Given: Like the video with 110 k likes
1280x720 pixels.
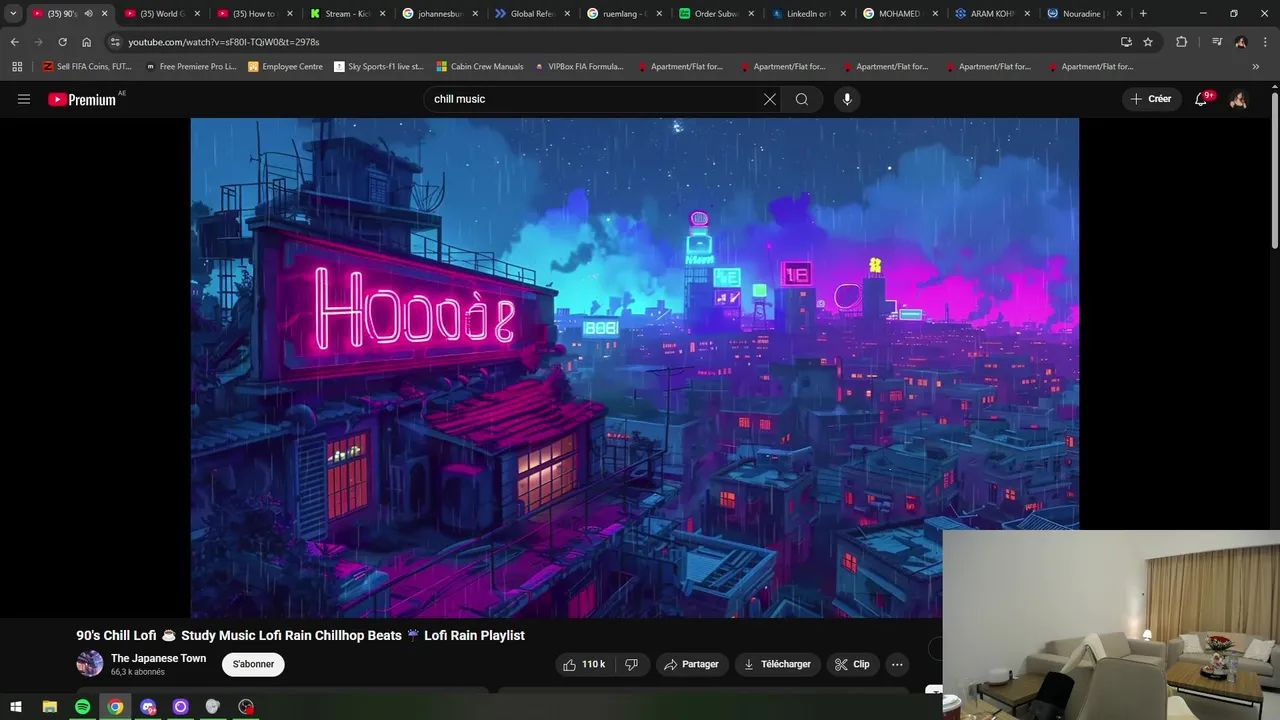Looking at the screenshot, I should click(584, 664).
